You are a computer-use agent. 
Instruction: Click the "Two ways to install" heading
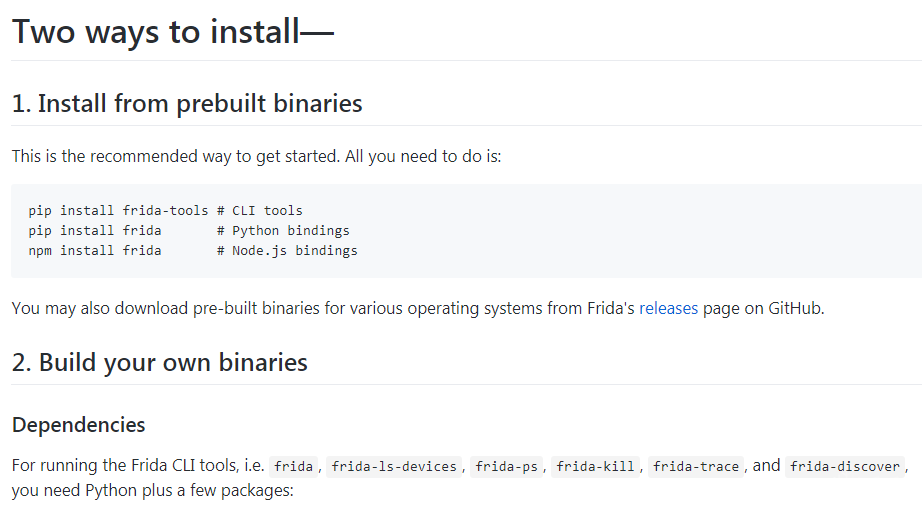pyautogui.click(x=172, y=31)
